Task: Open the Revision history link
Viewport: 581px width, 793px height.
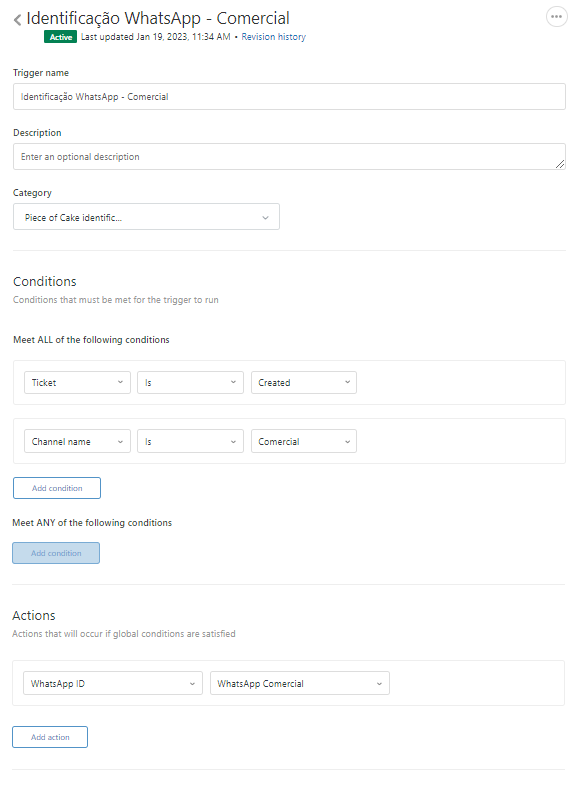Action: tap(274, 37)
